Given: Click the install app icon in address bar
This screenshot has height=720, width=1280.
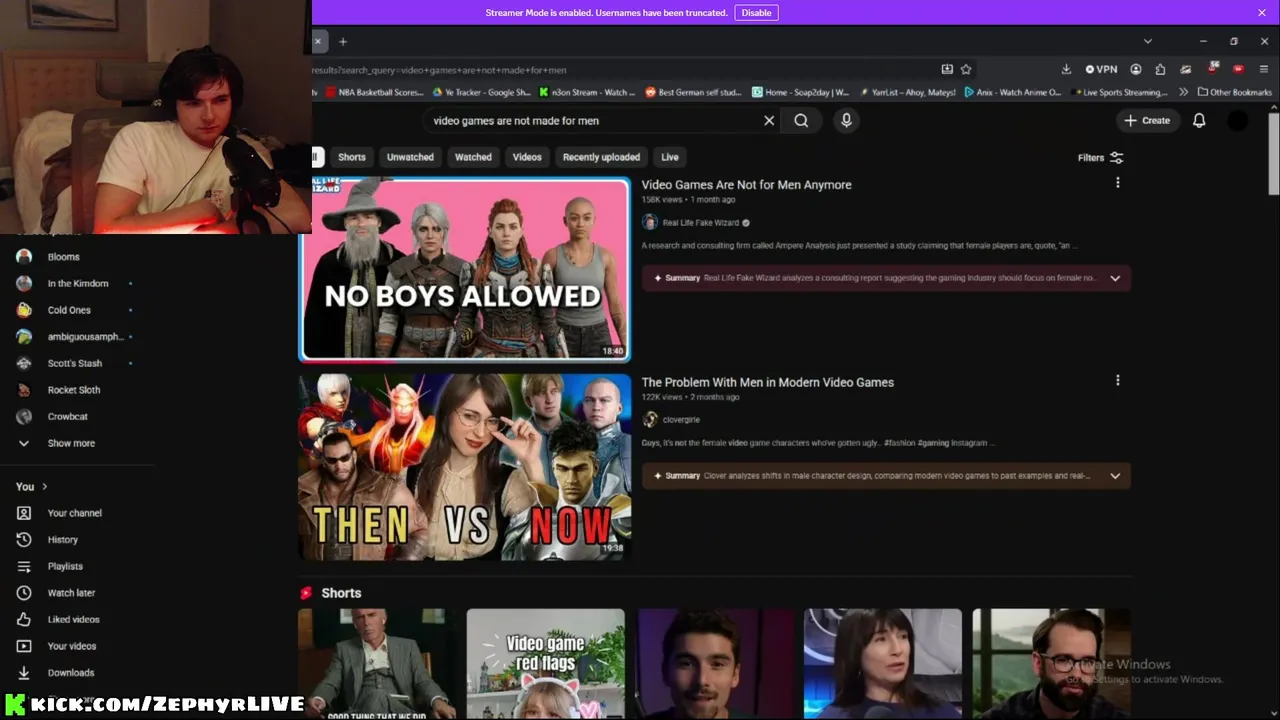Looking at the screenshot, I should pyautogui.click(x=947, y=69).
